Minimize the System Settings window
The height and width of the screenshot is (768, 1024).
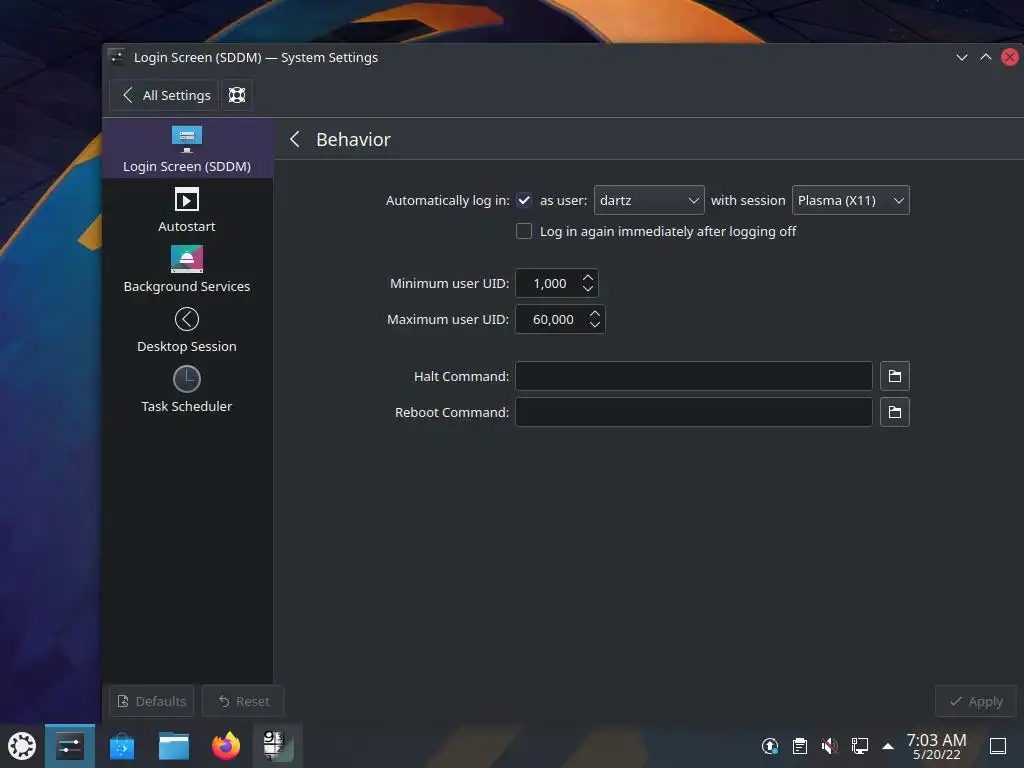coord(962,57)
